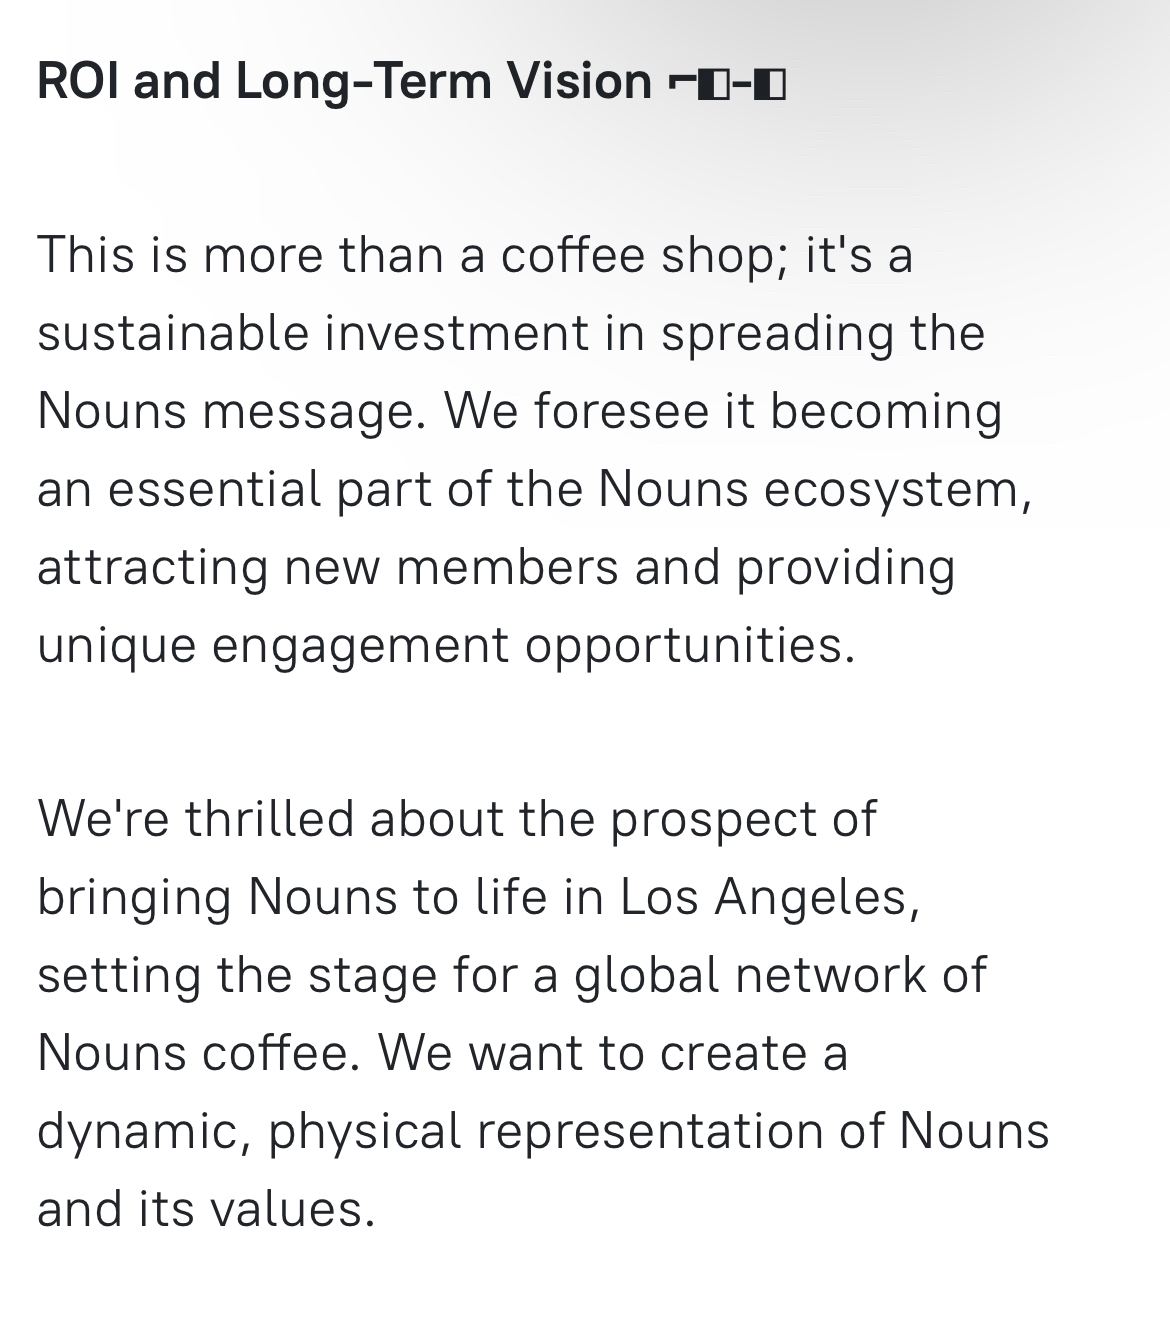Click 'and its values' closing line
This screenshot has height=1327, width=1170.
click(205, 1209)
